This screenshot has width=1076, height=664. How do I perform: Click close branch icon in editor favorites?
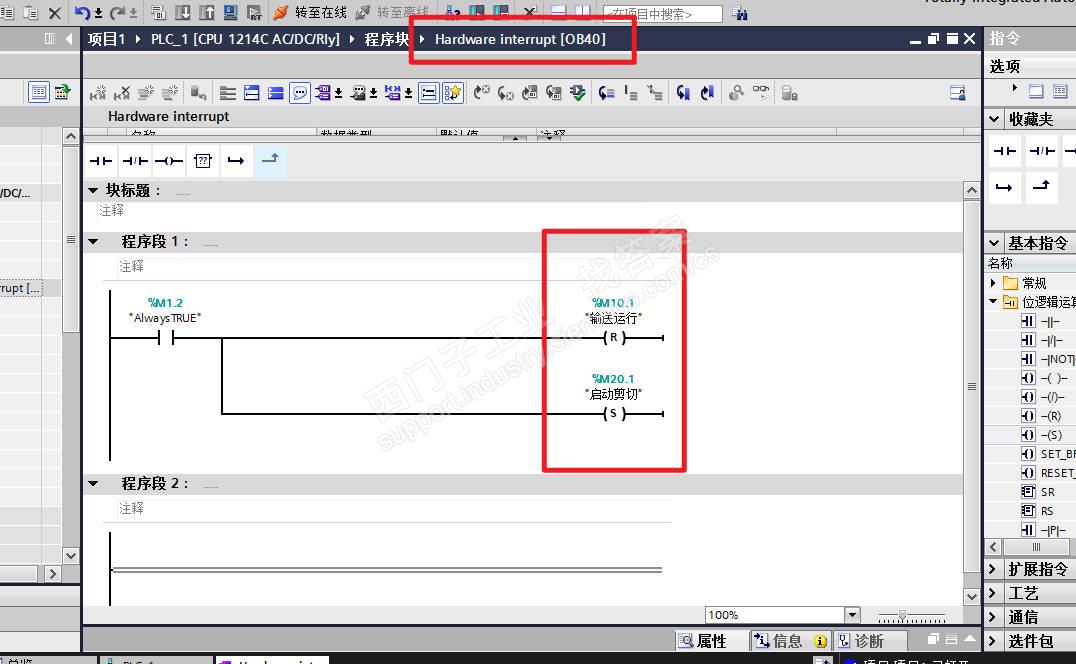point(270,160)
